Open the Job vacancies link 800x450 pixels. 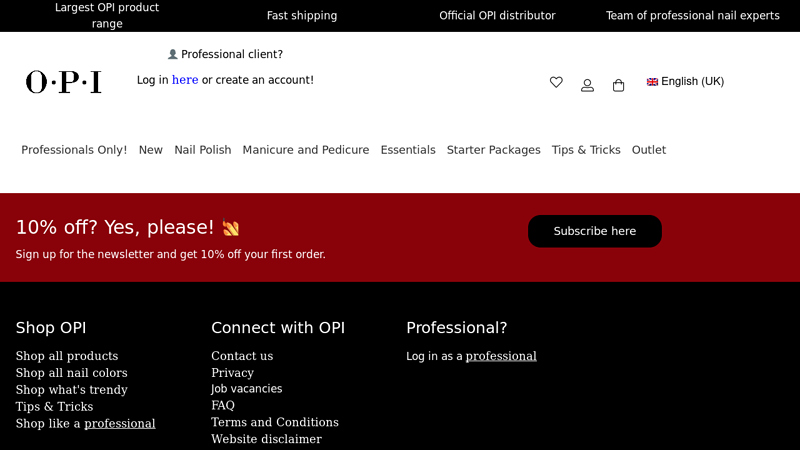click(246, 389)
